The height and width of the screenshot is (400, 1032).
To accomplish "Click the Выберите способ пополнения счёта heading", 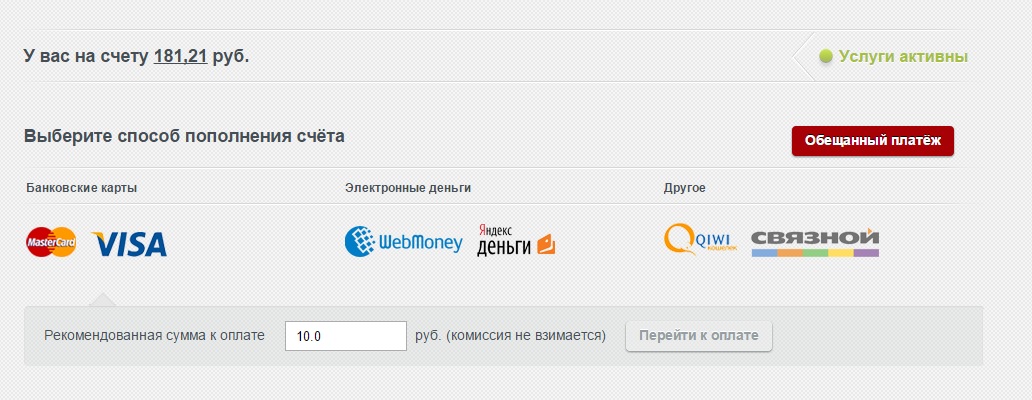I will click(184, 136).
